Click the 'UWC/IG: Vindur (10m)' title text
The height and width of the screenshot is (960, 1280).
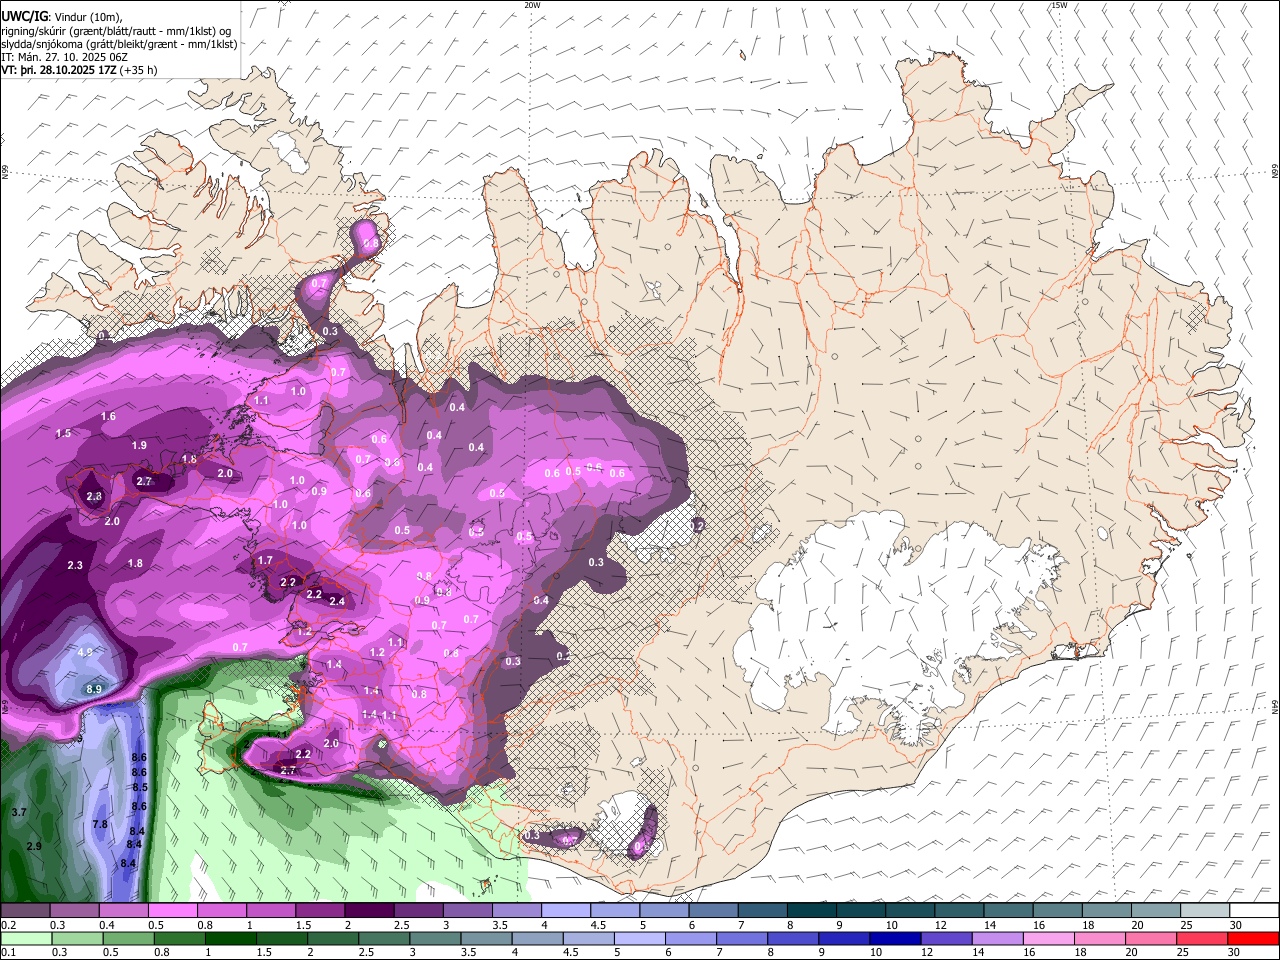click(63, 17)
